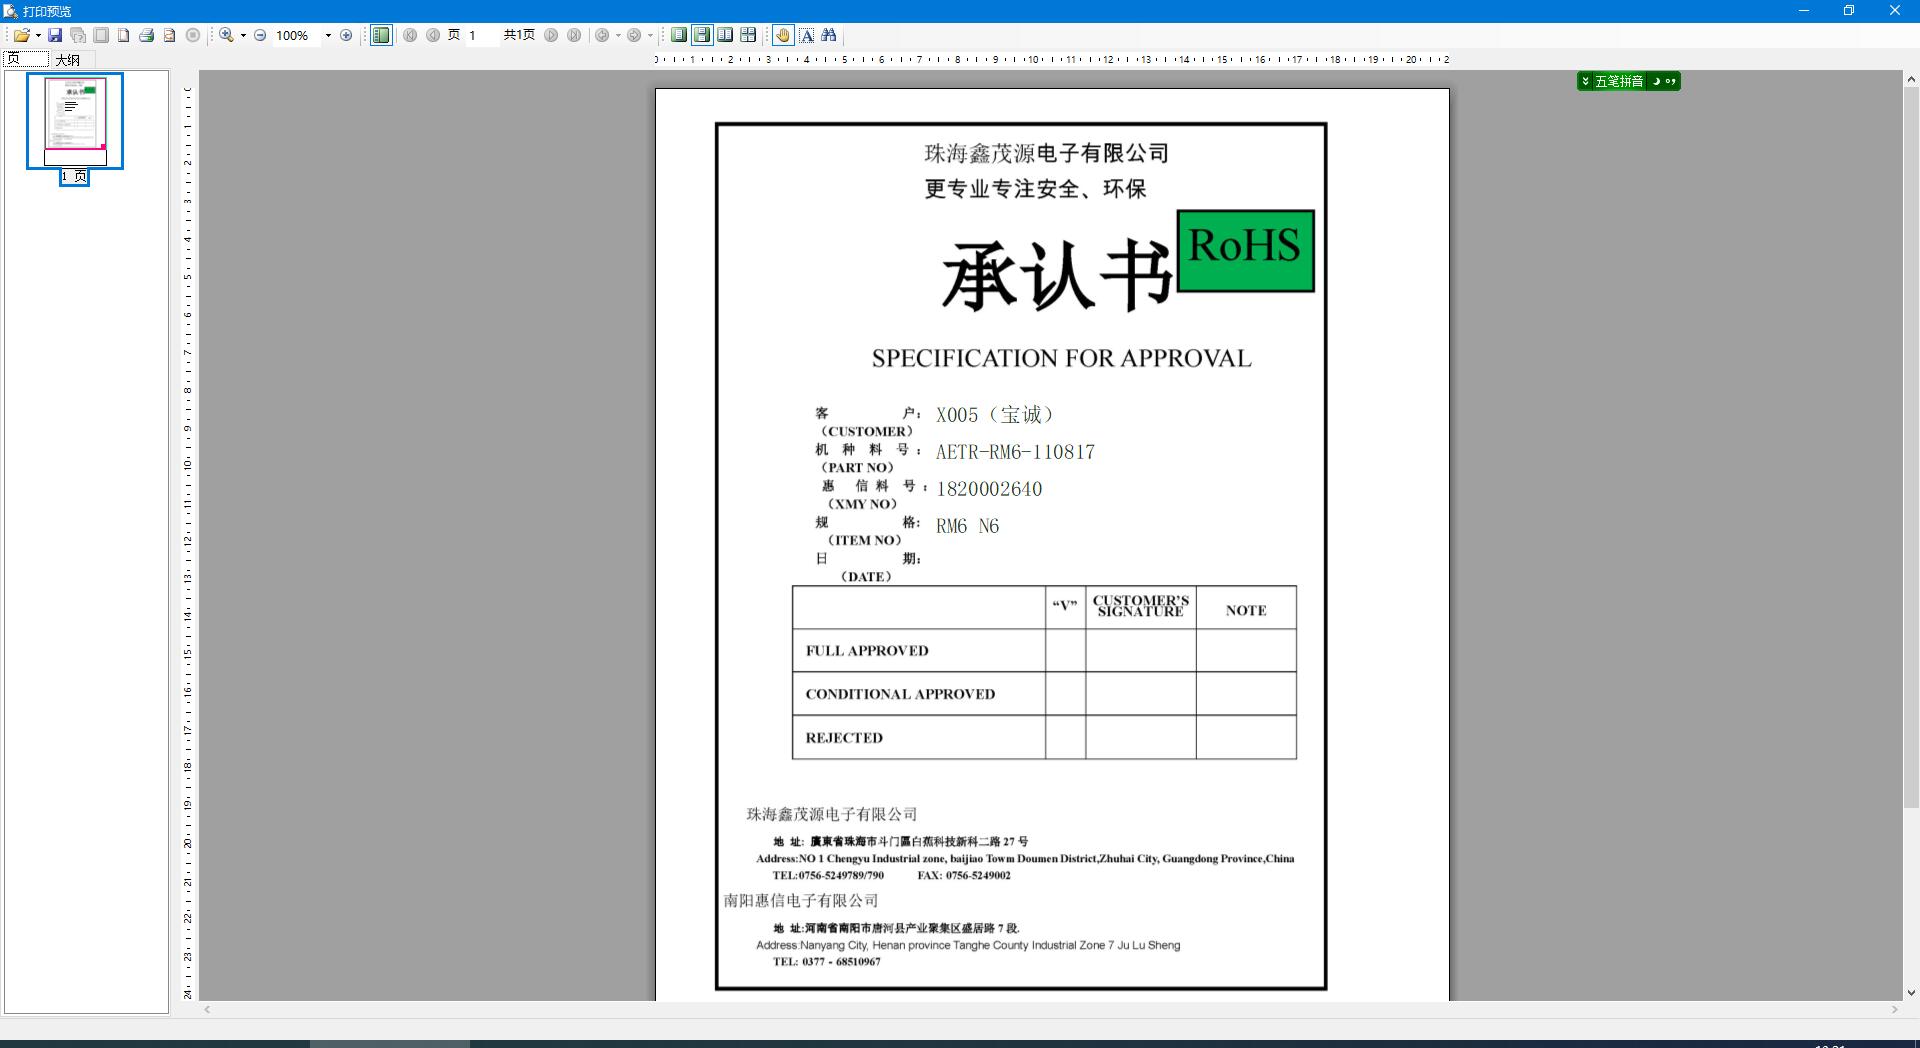Screen dimensions: 1920x1048
Task: Click the grayed stop icon
Action: [193, 35]
